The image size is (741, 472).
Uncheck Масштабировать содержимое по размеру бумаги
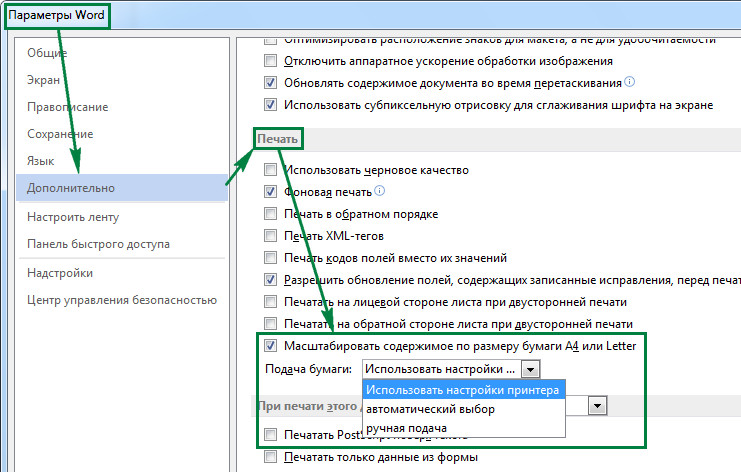[270, 345]
